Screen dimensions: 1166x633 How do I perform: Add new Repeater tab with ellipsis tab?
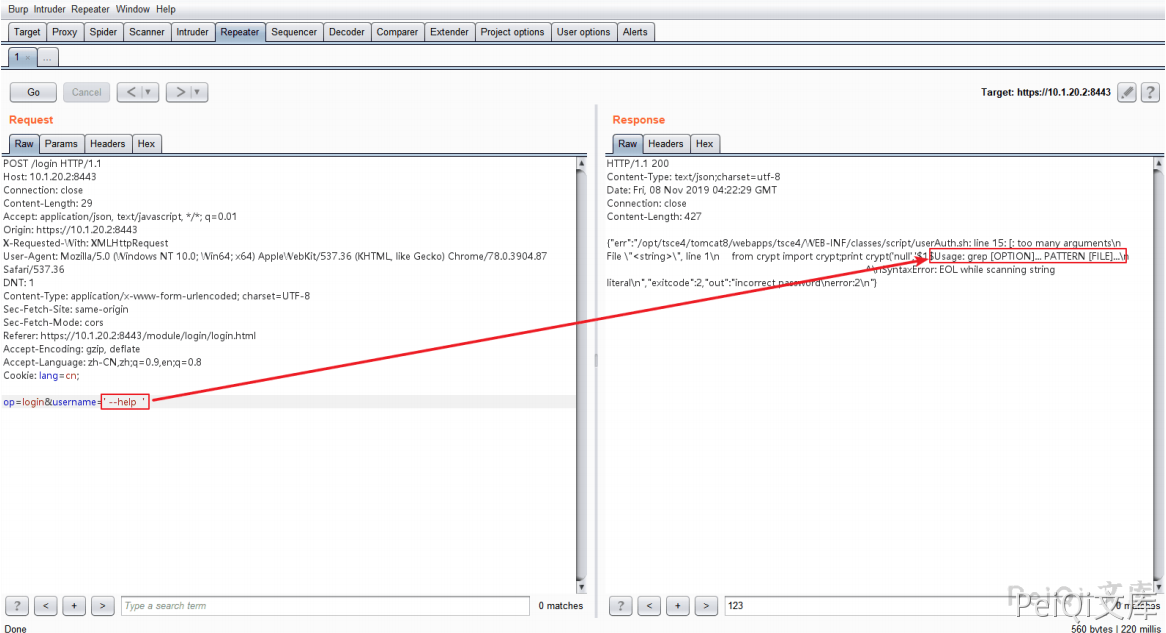pos(48,58)
